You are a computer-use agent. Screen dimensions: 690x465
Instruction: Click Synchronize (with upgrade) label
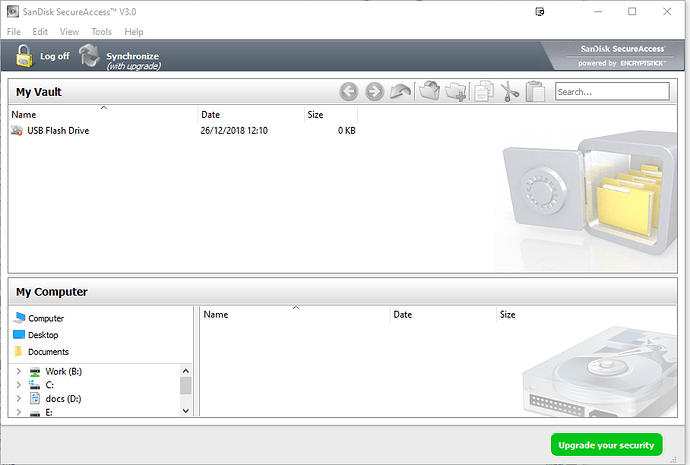coord(133,61)
